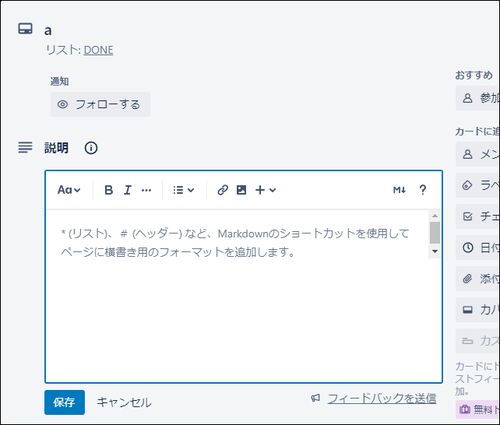Click scrollbar down arrow in editor
The height and width of the screenshot is (425, 500).
tap(435, 251)
